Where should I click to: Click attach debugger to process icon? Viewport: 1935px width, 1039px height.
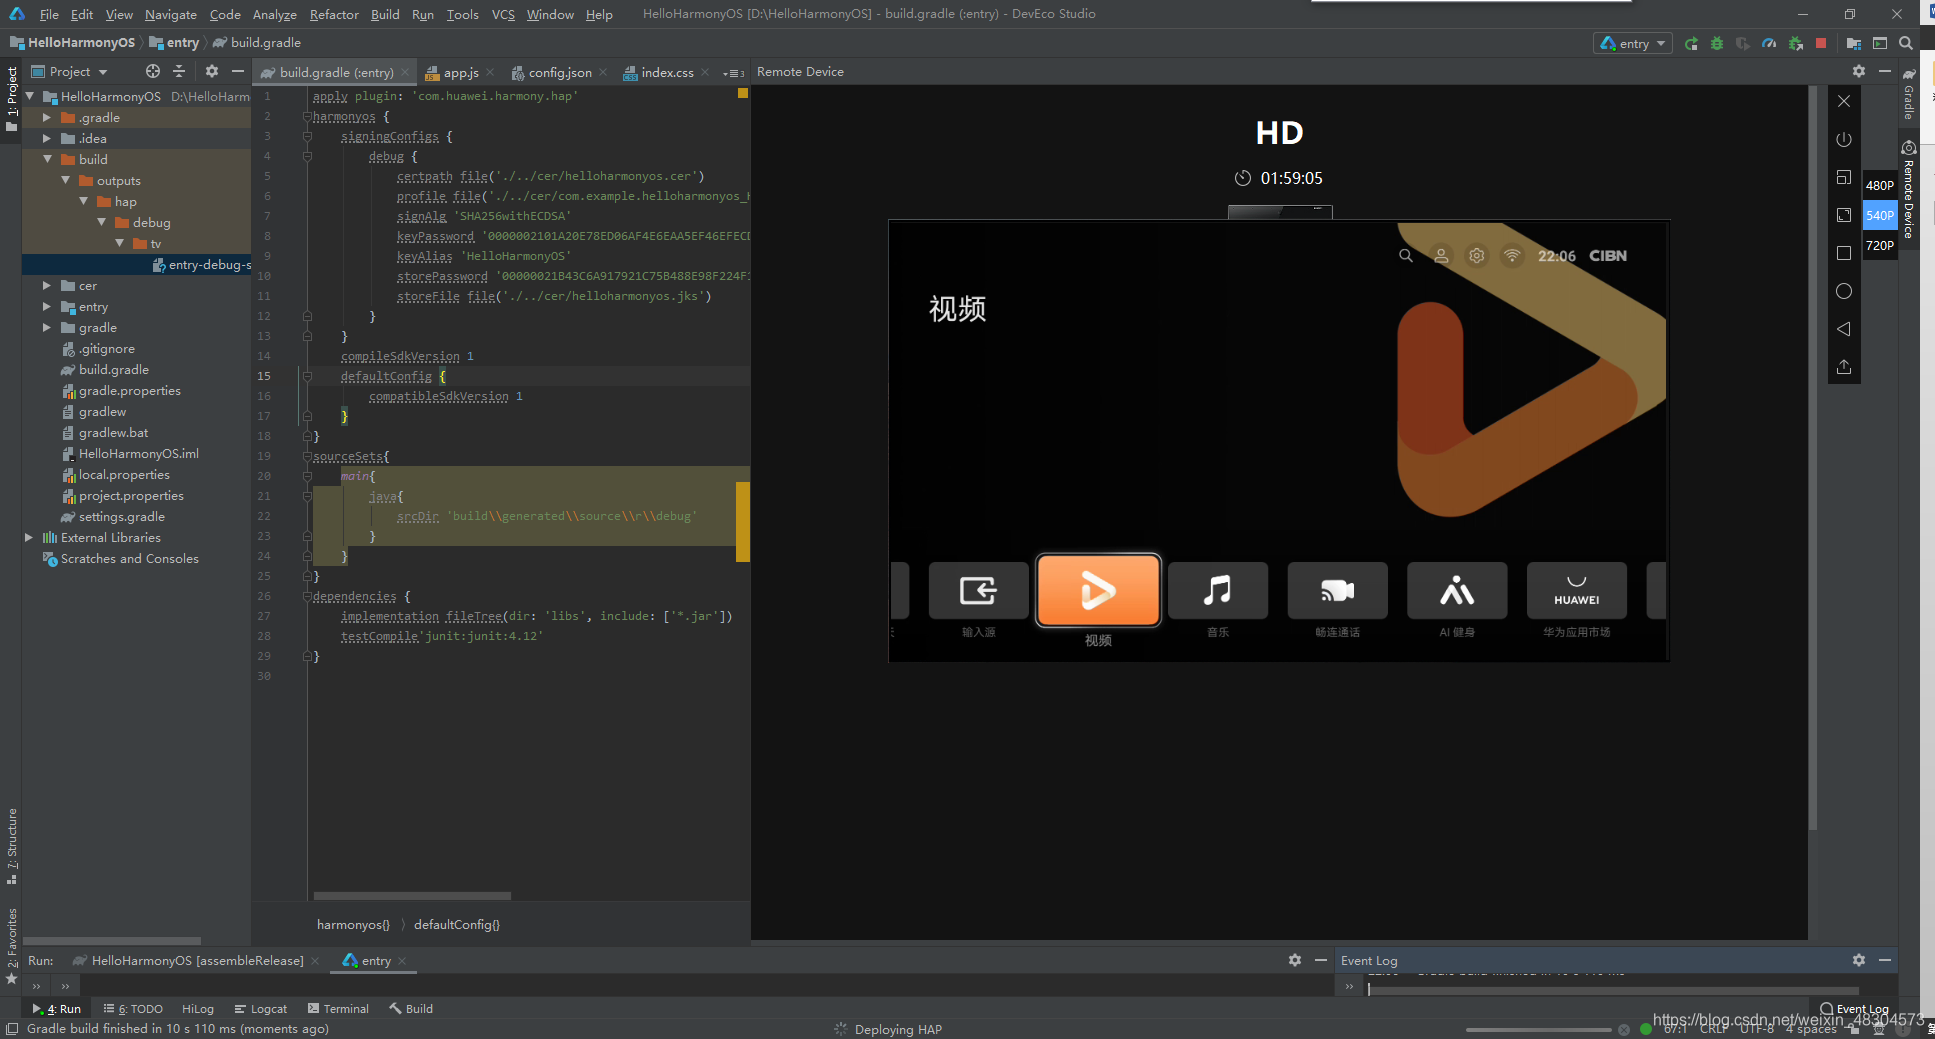pos(1796,44)
